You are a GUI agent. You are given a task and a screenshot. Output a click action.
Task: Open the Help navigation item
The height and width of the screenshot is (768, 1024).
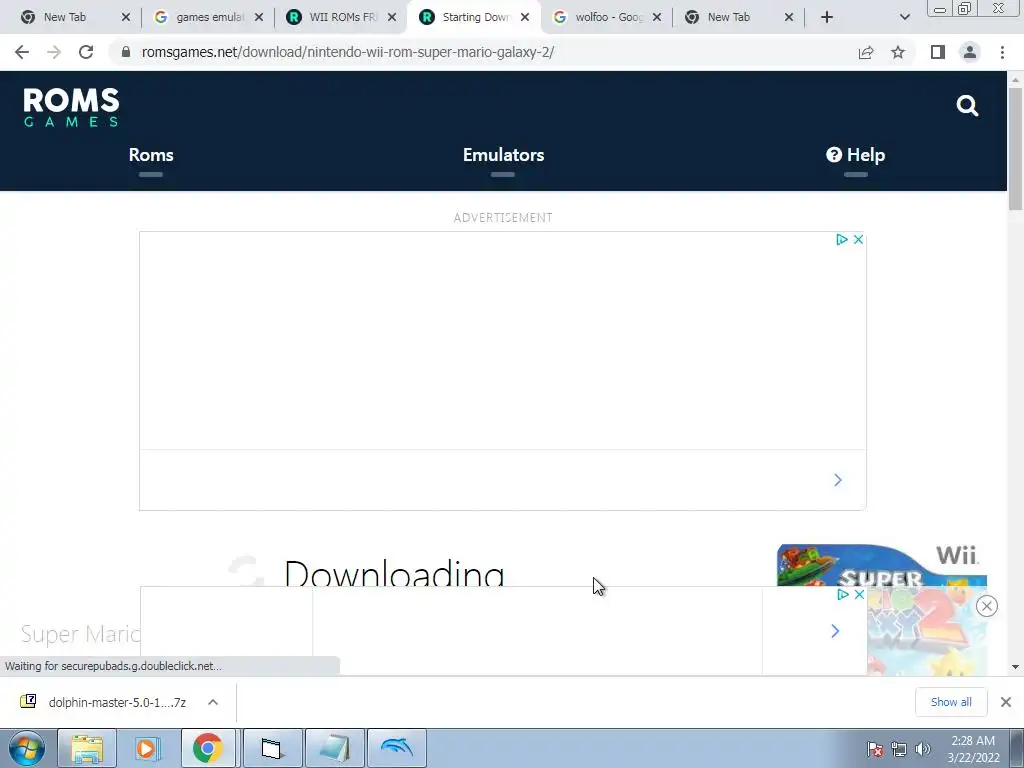pyautogui.click(x=856, y=155)
